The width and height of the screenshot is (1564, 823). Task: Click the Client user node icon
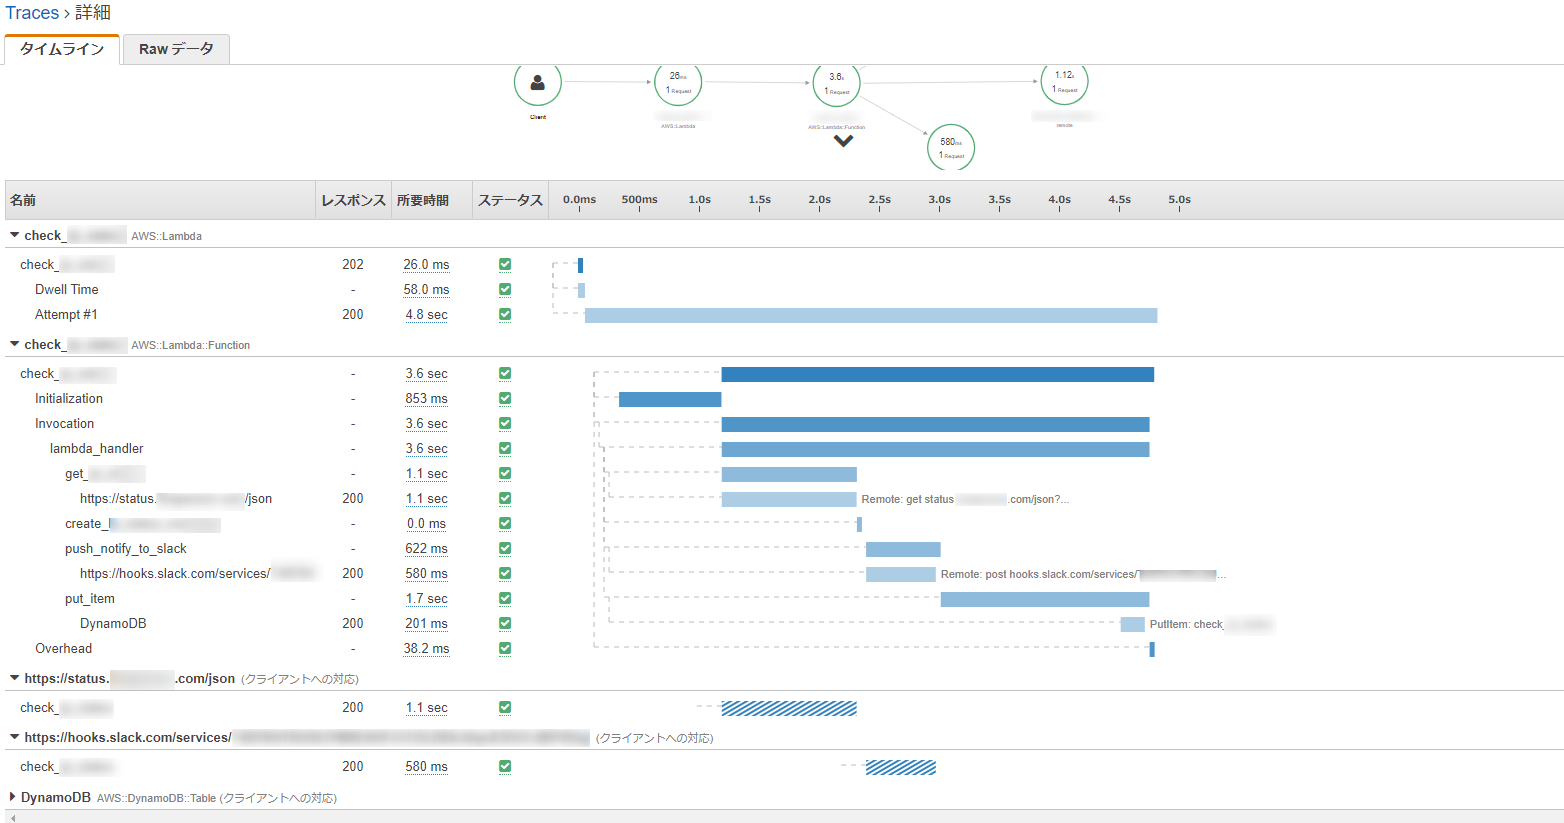click(x=538, y=83)
